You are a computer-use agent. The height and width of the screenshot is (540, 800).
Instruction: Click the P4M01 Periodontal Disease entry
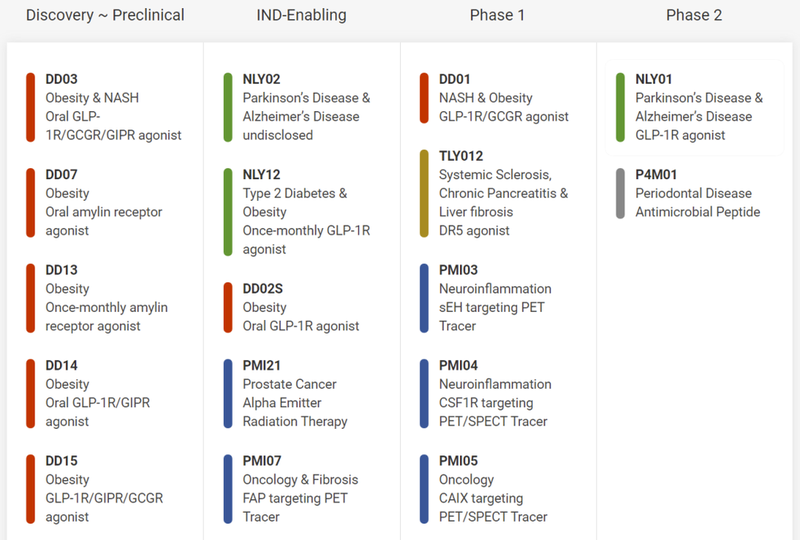point(697,193)
